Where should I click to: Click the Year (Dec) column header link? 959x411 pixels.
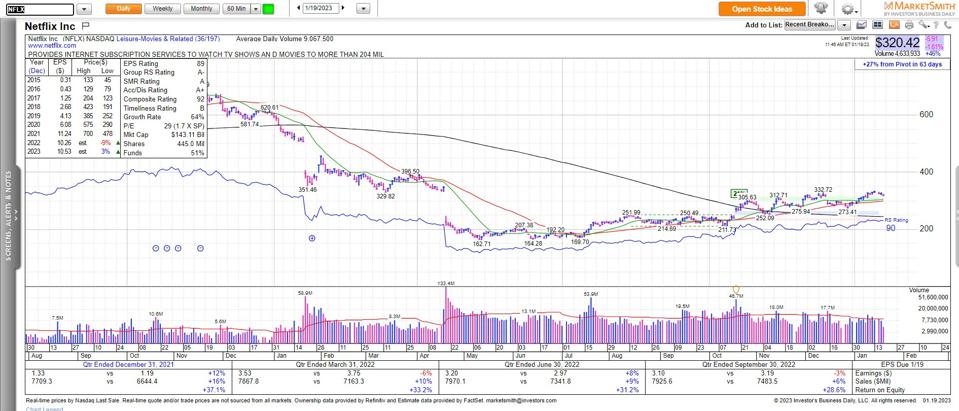pos(37,67)
